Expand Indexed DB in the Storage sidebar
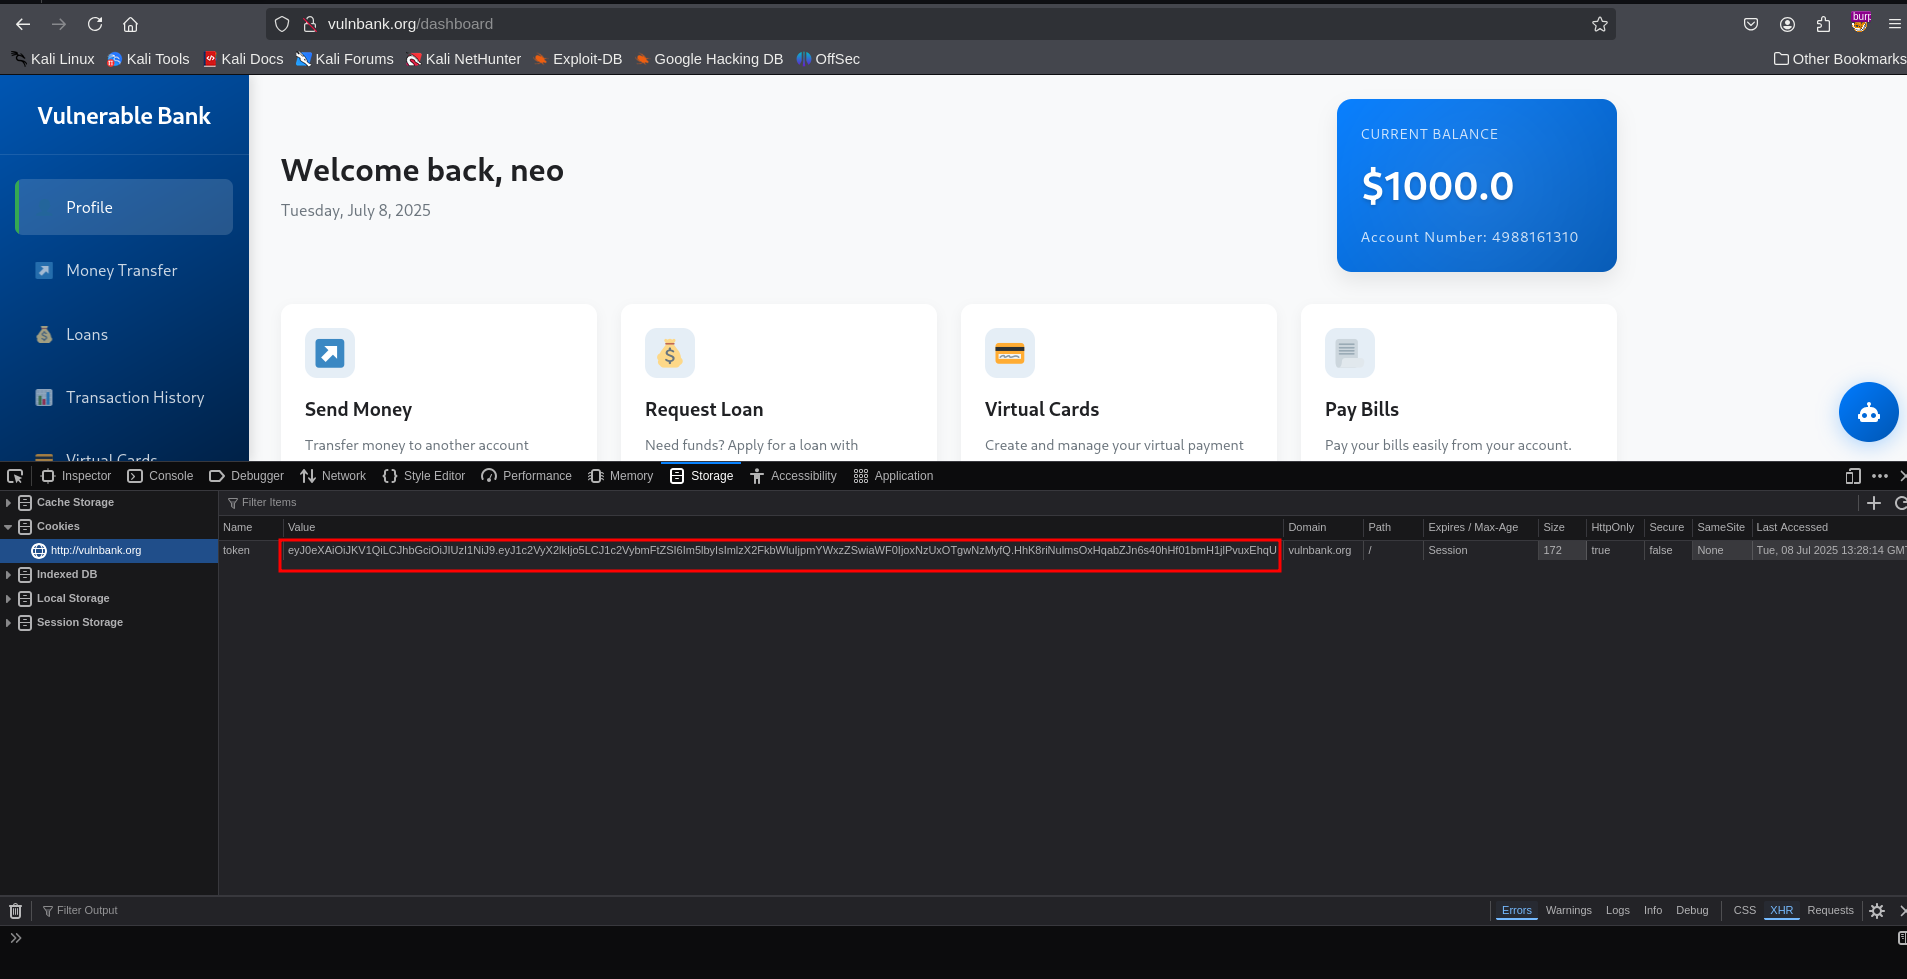Viewport: 1907px width, 979px height. 9,574
